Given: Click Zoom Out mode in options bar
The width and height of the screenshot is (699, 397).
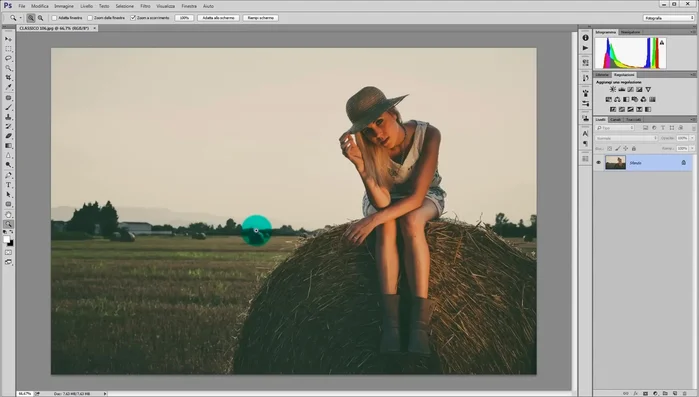Looking at the screenshot, I should [41, 18].
